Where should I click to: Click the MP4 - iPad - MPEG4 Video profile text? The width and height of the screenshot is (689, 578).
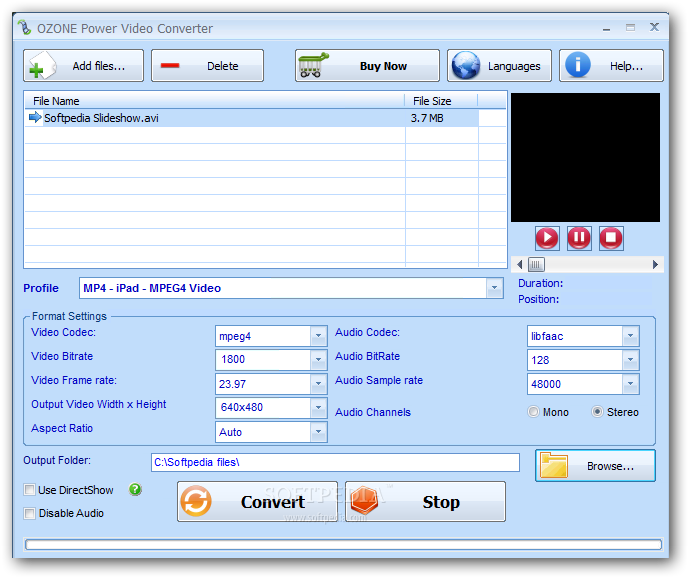click(152, 288)
